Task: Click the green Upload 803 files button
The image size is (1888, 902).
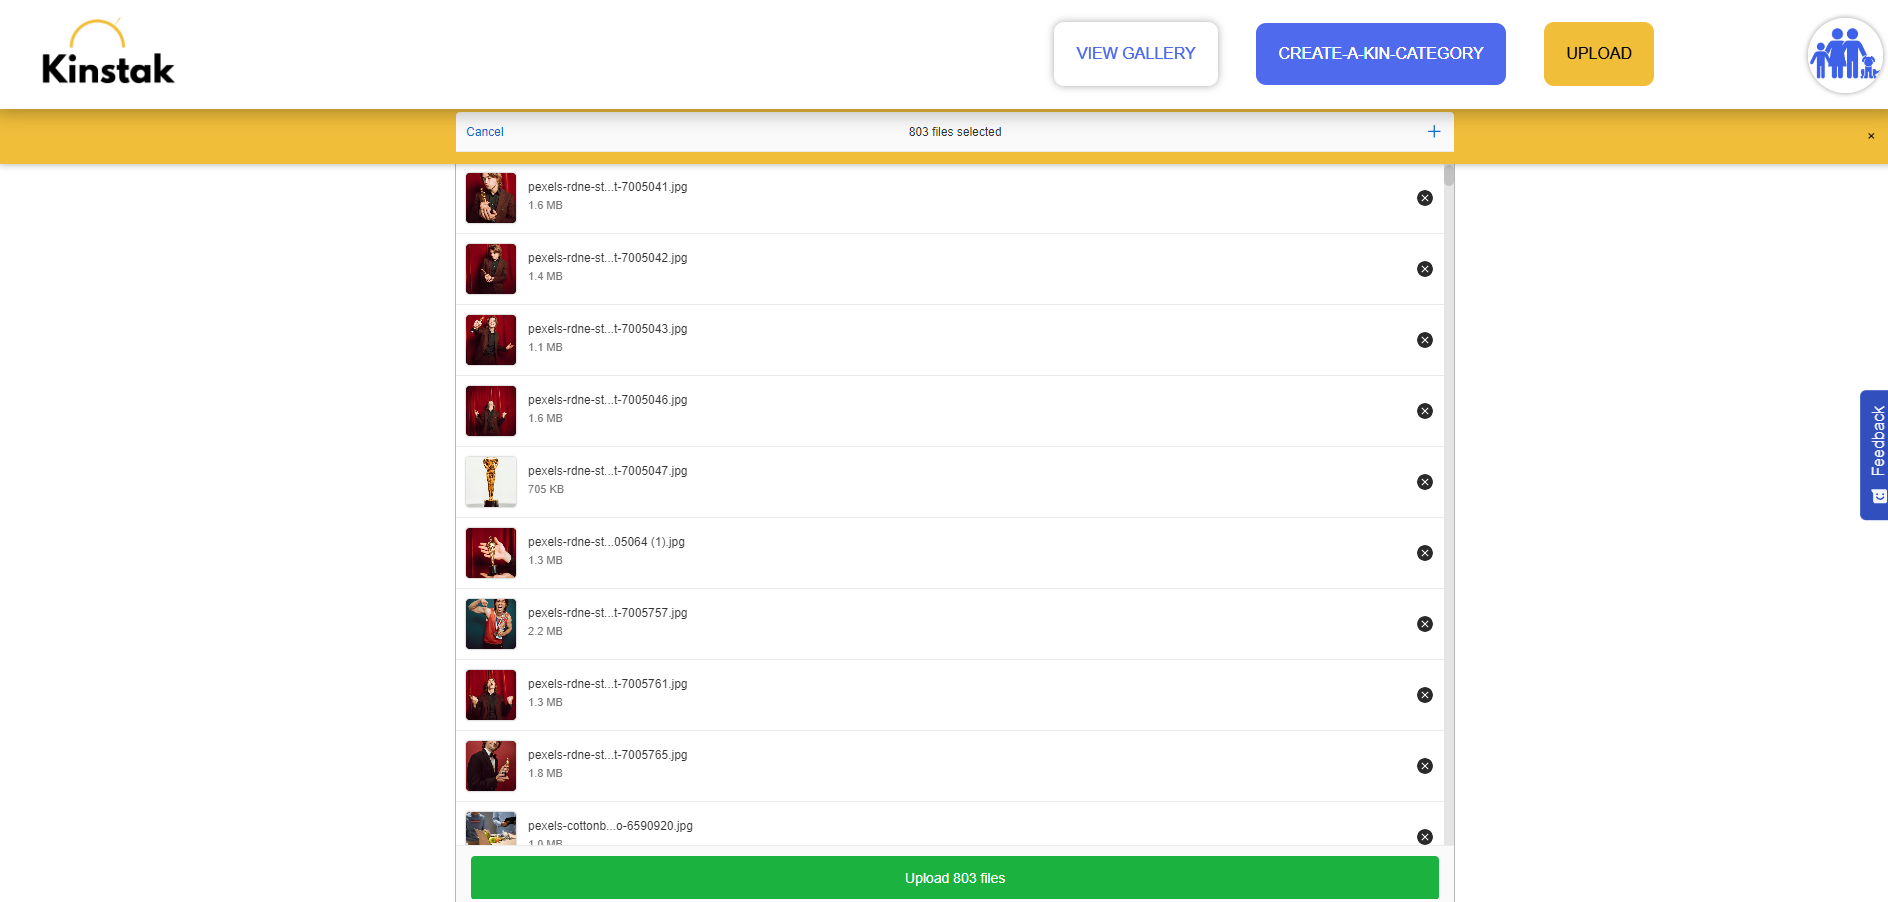Action: [x=954, y=877]
